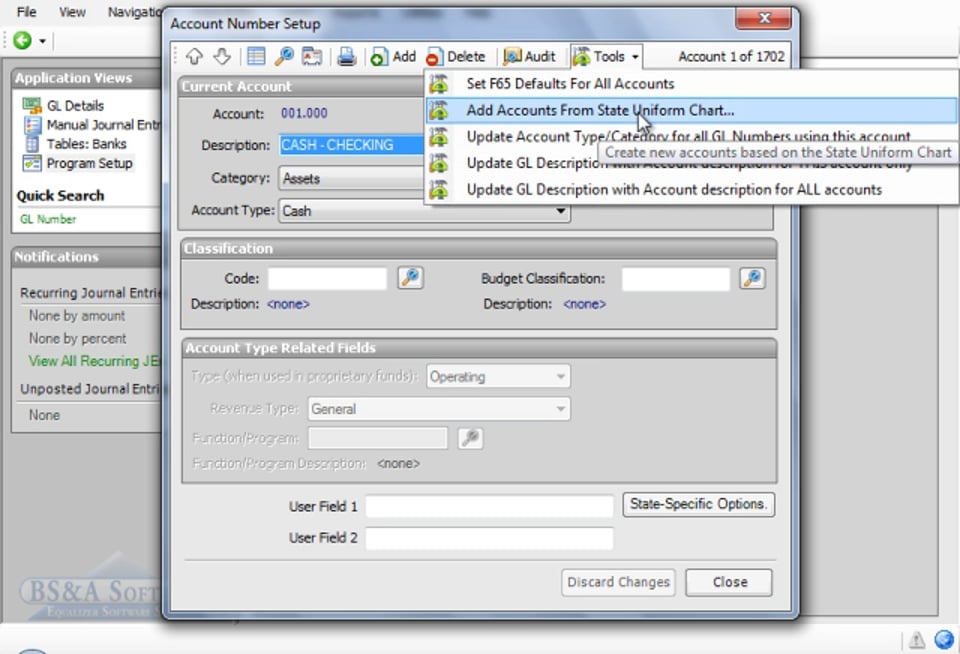
Task: Open the File menu
Action: click(26, 12)
